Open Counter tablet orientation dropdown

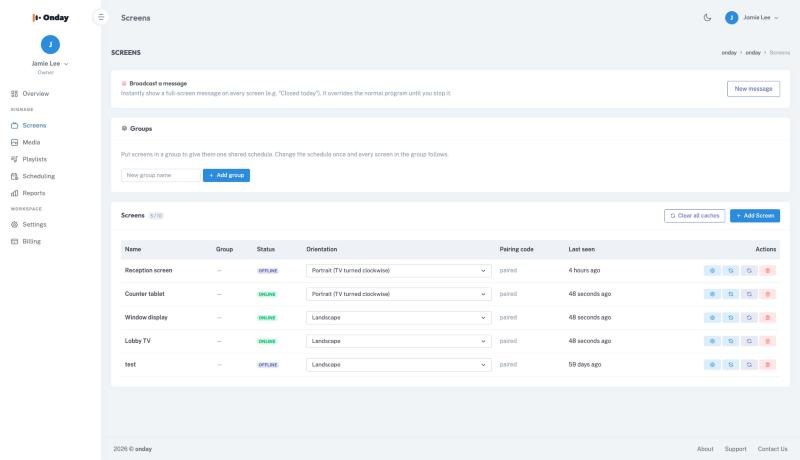[398, 294]
